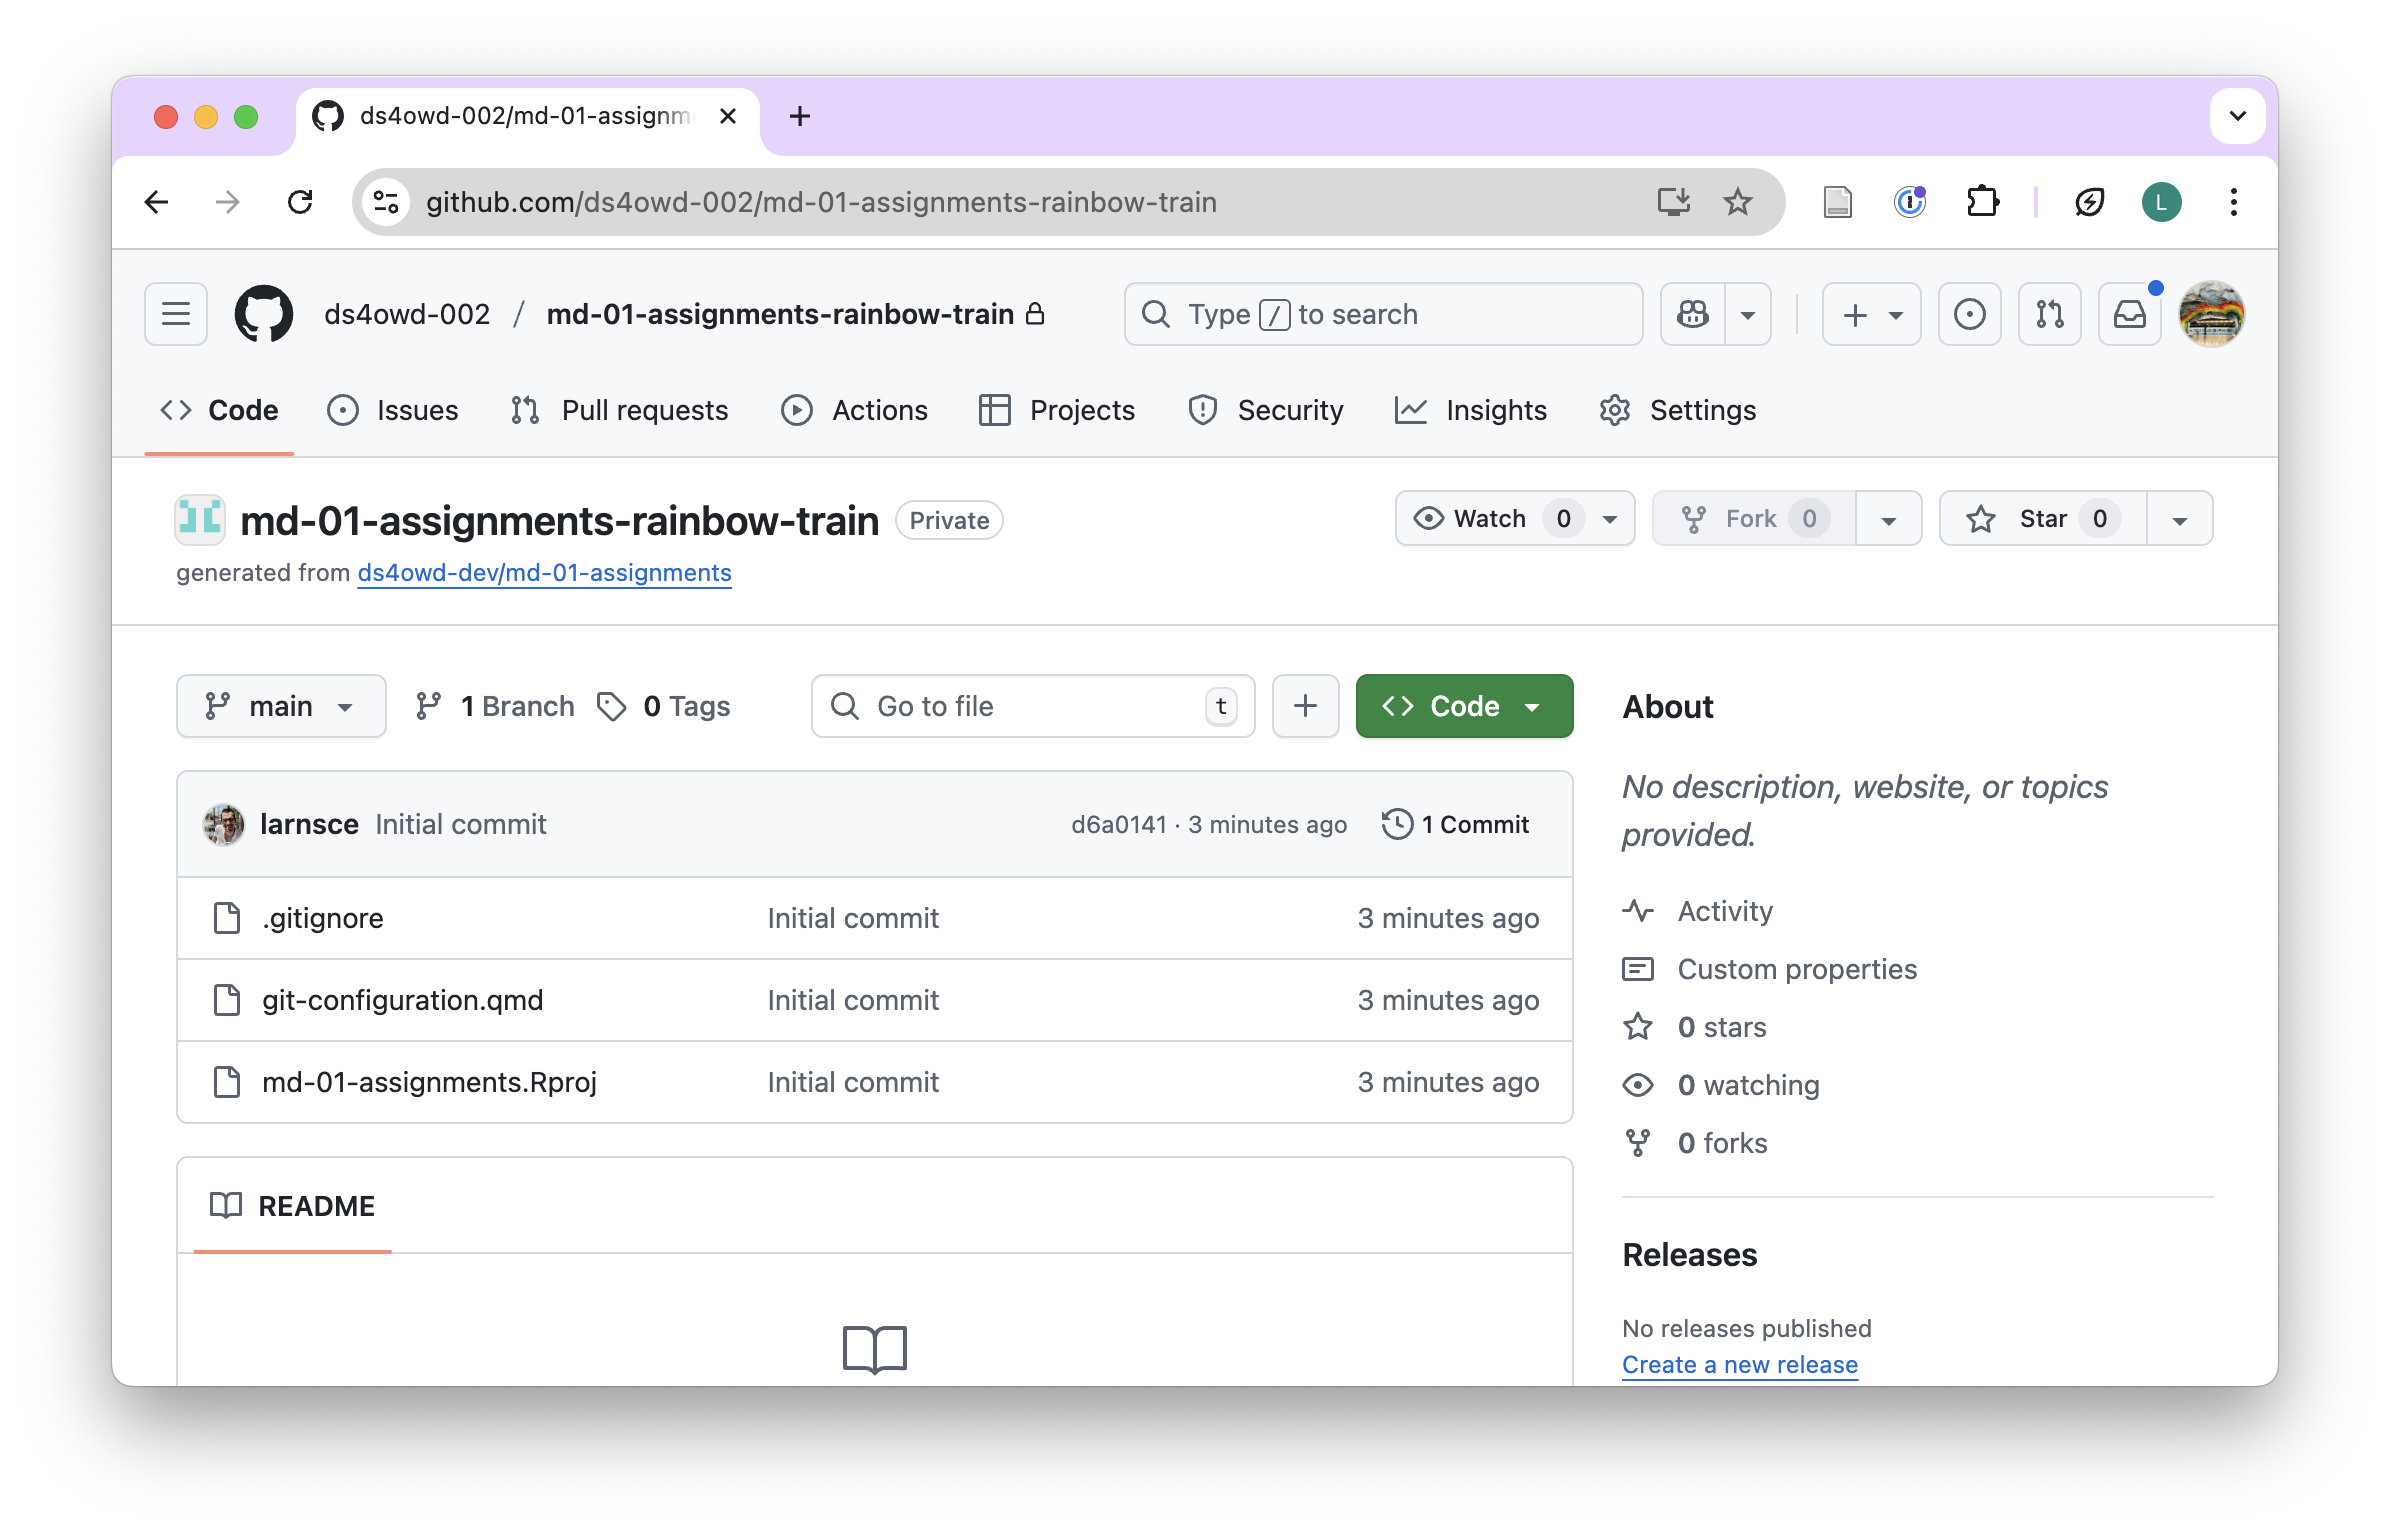Open the green Code dropdown
2390x1534 pixels.
click(x=1464, y=706)
